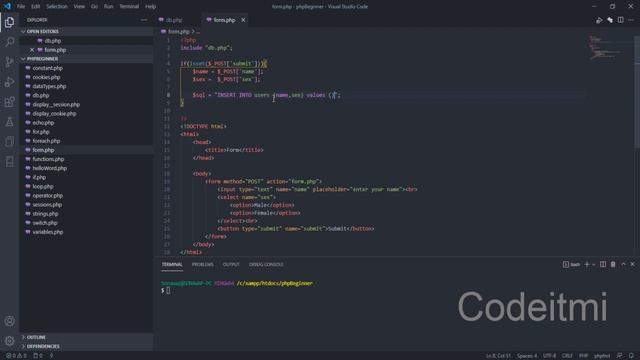Open the Edit menu
This screenshot has width=640, height=360.
tap(36, 7)
